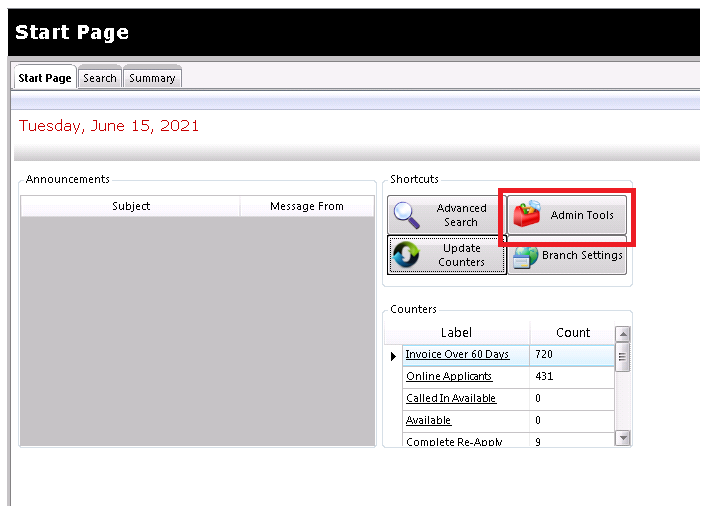Click the Advanced Search magnifying glass icon
Image resolution: width=713 pixels, height=511 pixels.
tap(407, 215)
